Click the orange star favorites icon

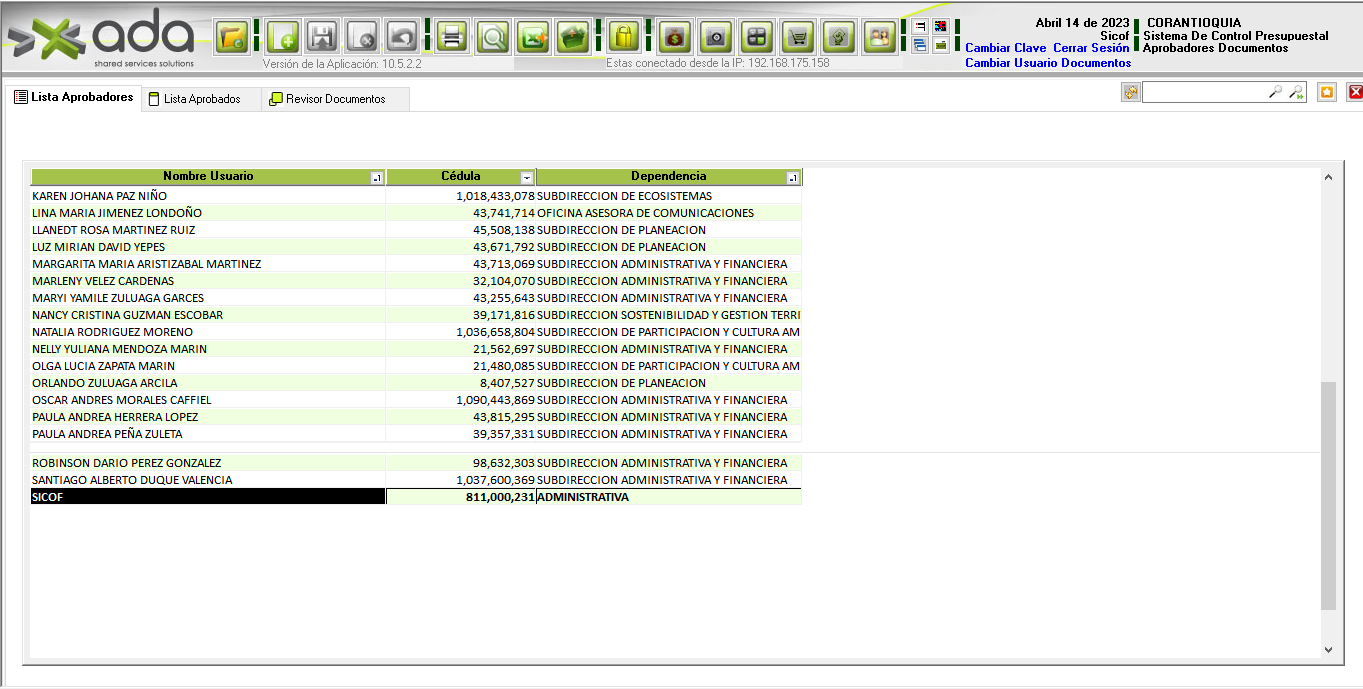pos(1326,92)
